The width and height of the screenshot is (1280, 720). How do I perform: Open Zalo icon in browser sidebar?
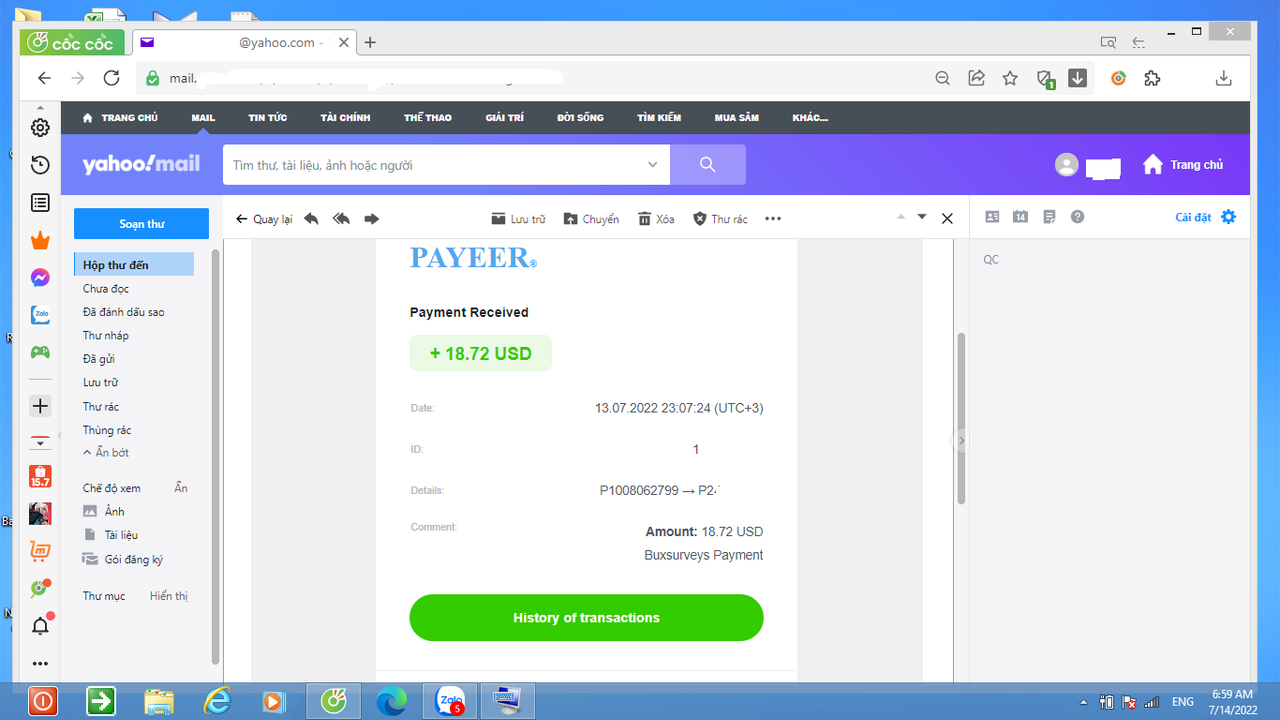click(40, 315)
